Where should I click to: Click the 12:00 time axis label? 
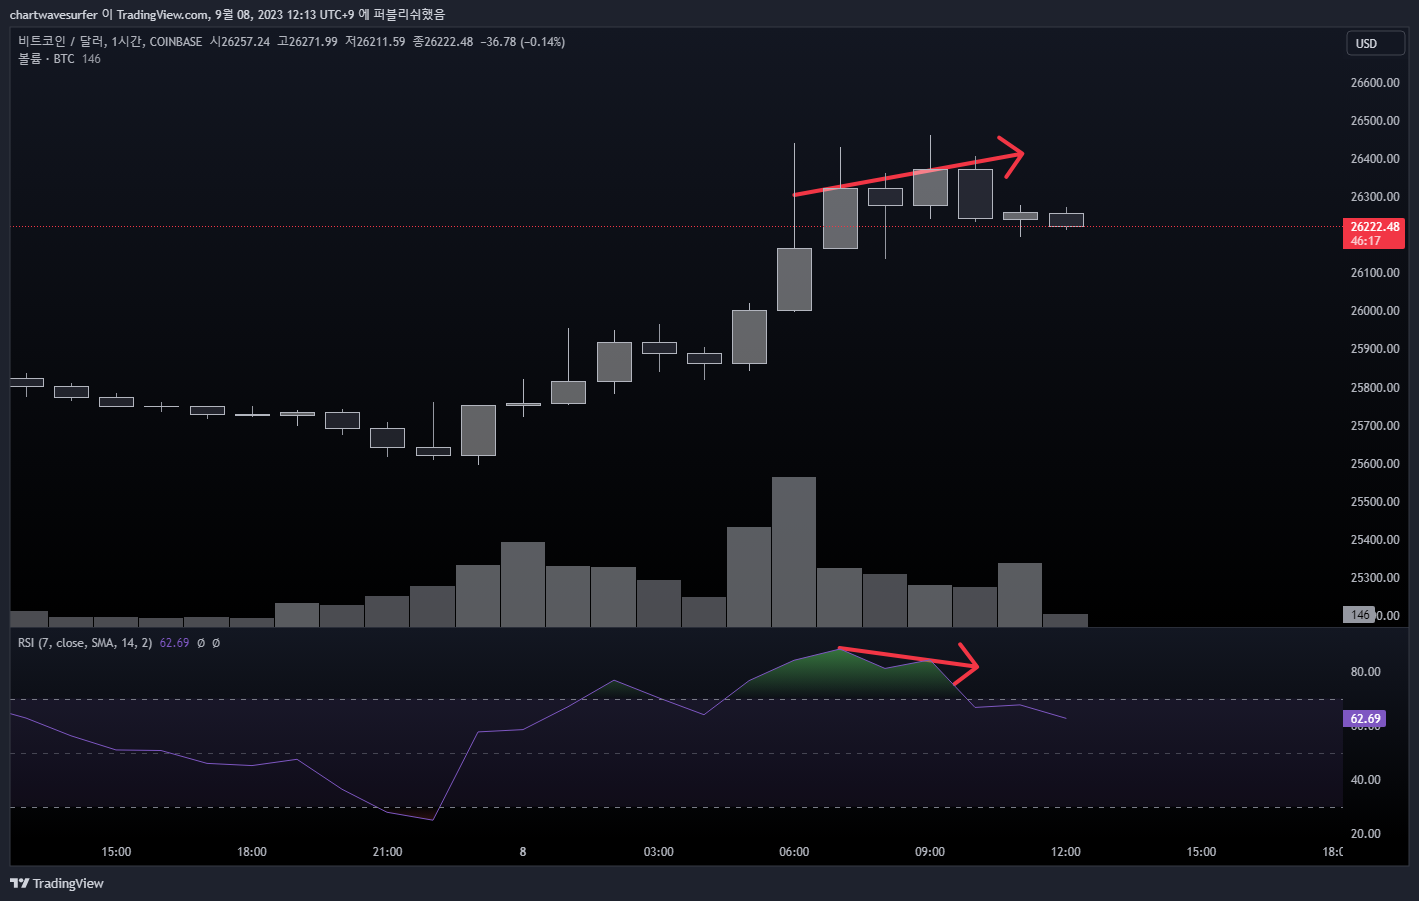click(x=1065, y=852)
